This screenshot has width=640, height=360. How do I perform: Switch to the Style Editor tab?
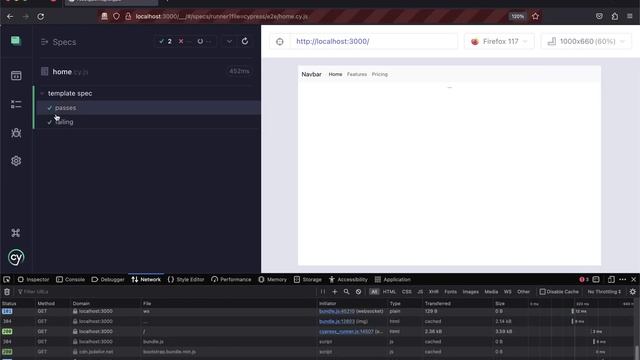click(186, 280)
